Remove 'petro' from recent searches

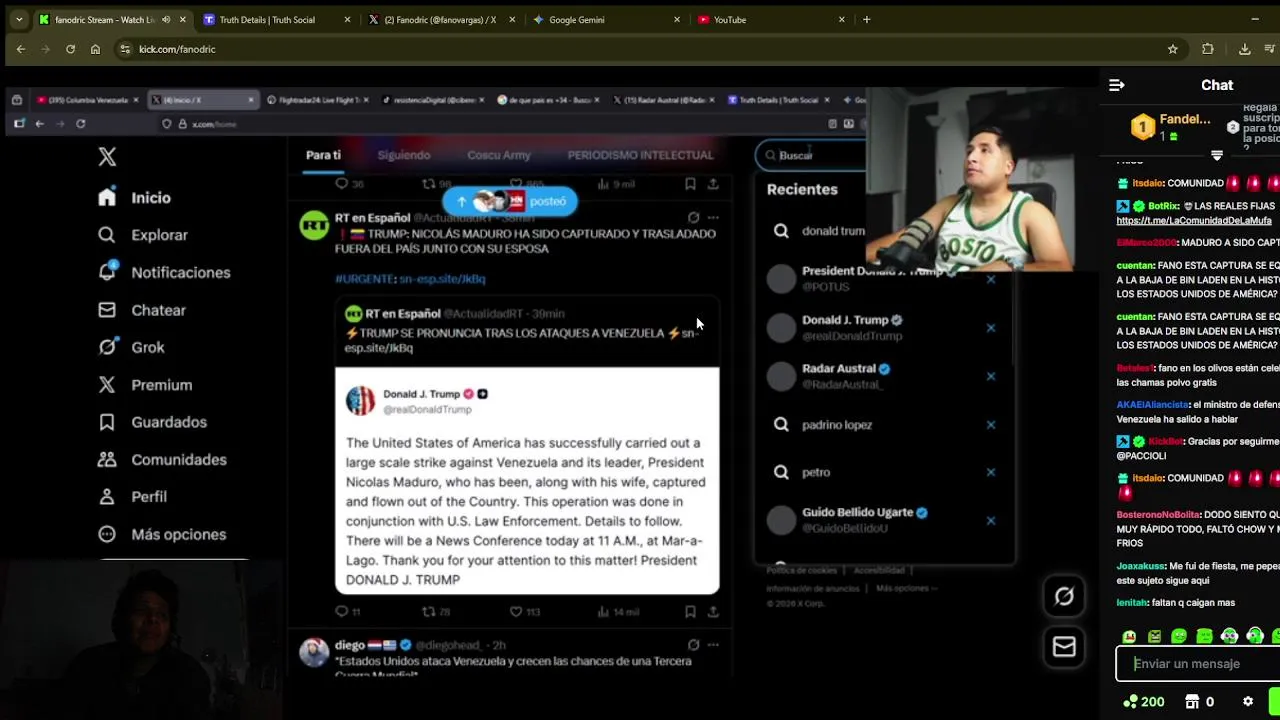pyautogui.click(x=991, y=472)
